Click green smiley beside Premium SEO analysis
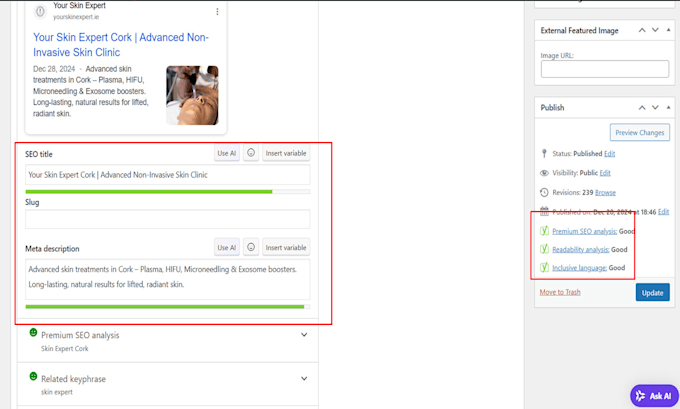Viewport: 680px width, 409px height. 33,332
